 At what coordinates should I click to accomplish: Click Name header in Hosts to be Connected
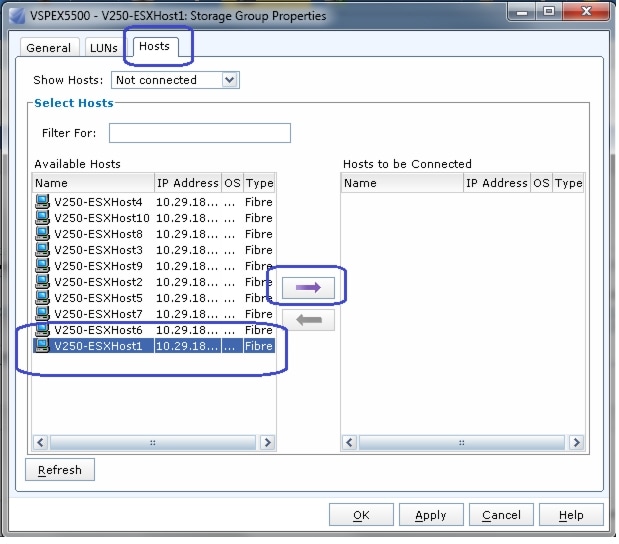coord(402,183)
